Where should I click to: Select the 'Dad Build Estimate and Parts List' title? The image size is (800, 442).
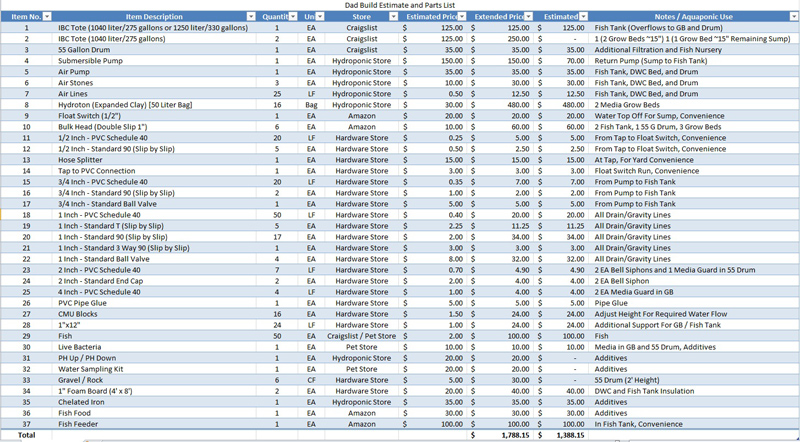coord(398,6)
